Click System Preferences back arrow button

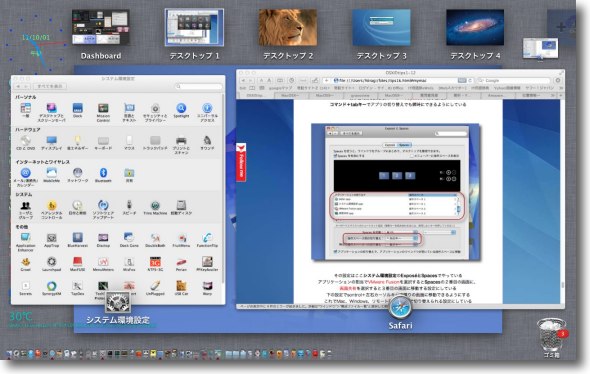[18, 87]
